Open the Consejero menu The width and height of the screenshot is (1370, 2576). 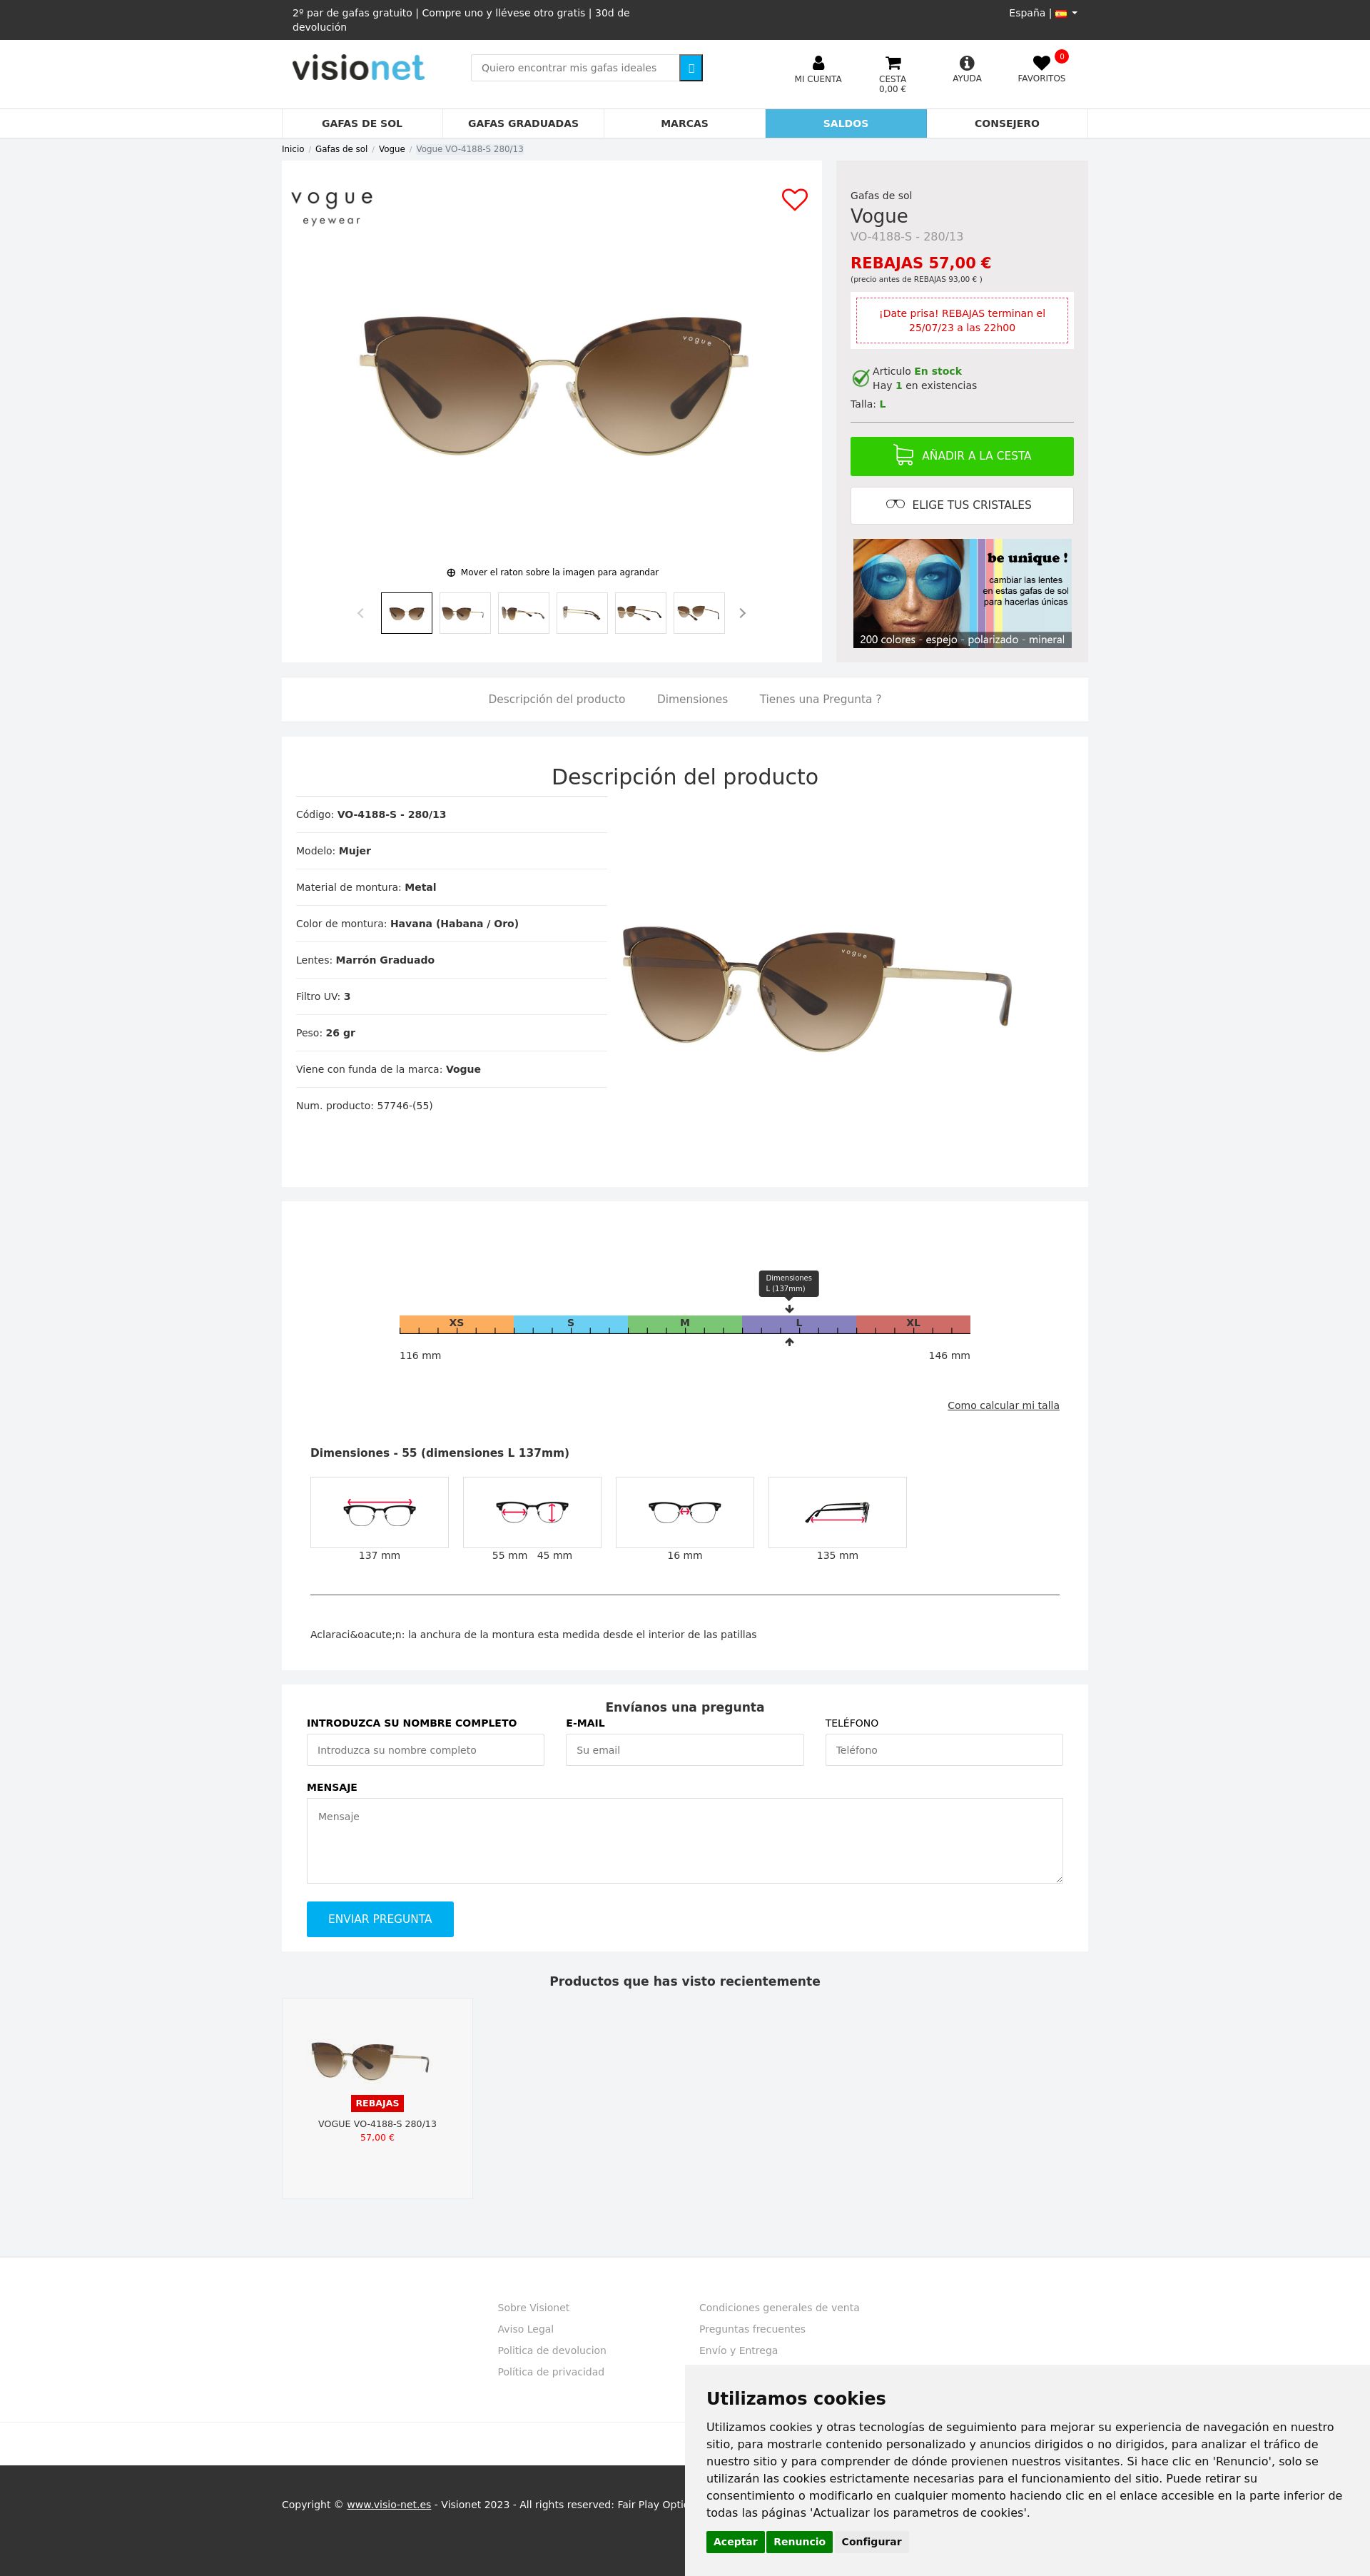coord(1007,123)
